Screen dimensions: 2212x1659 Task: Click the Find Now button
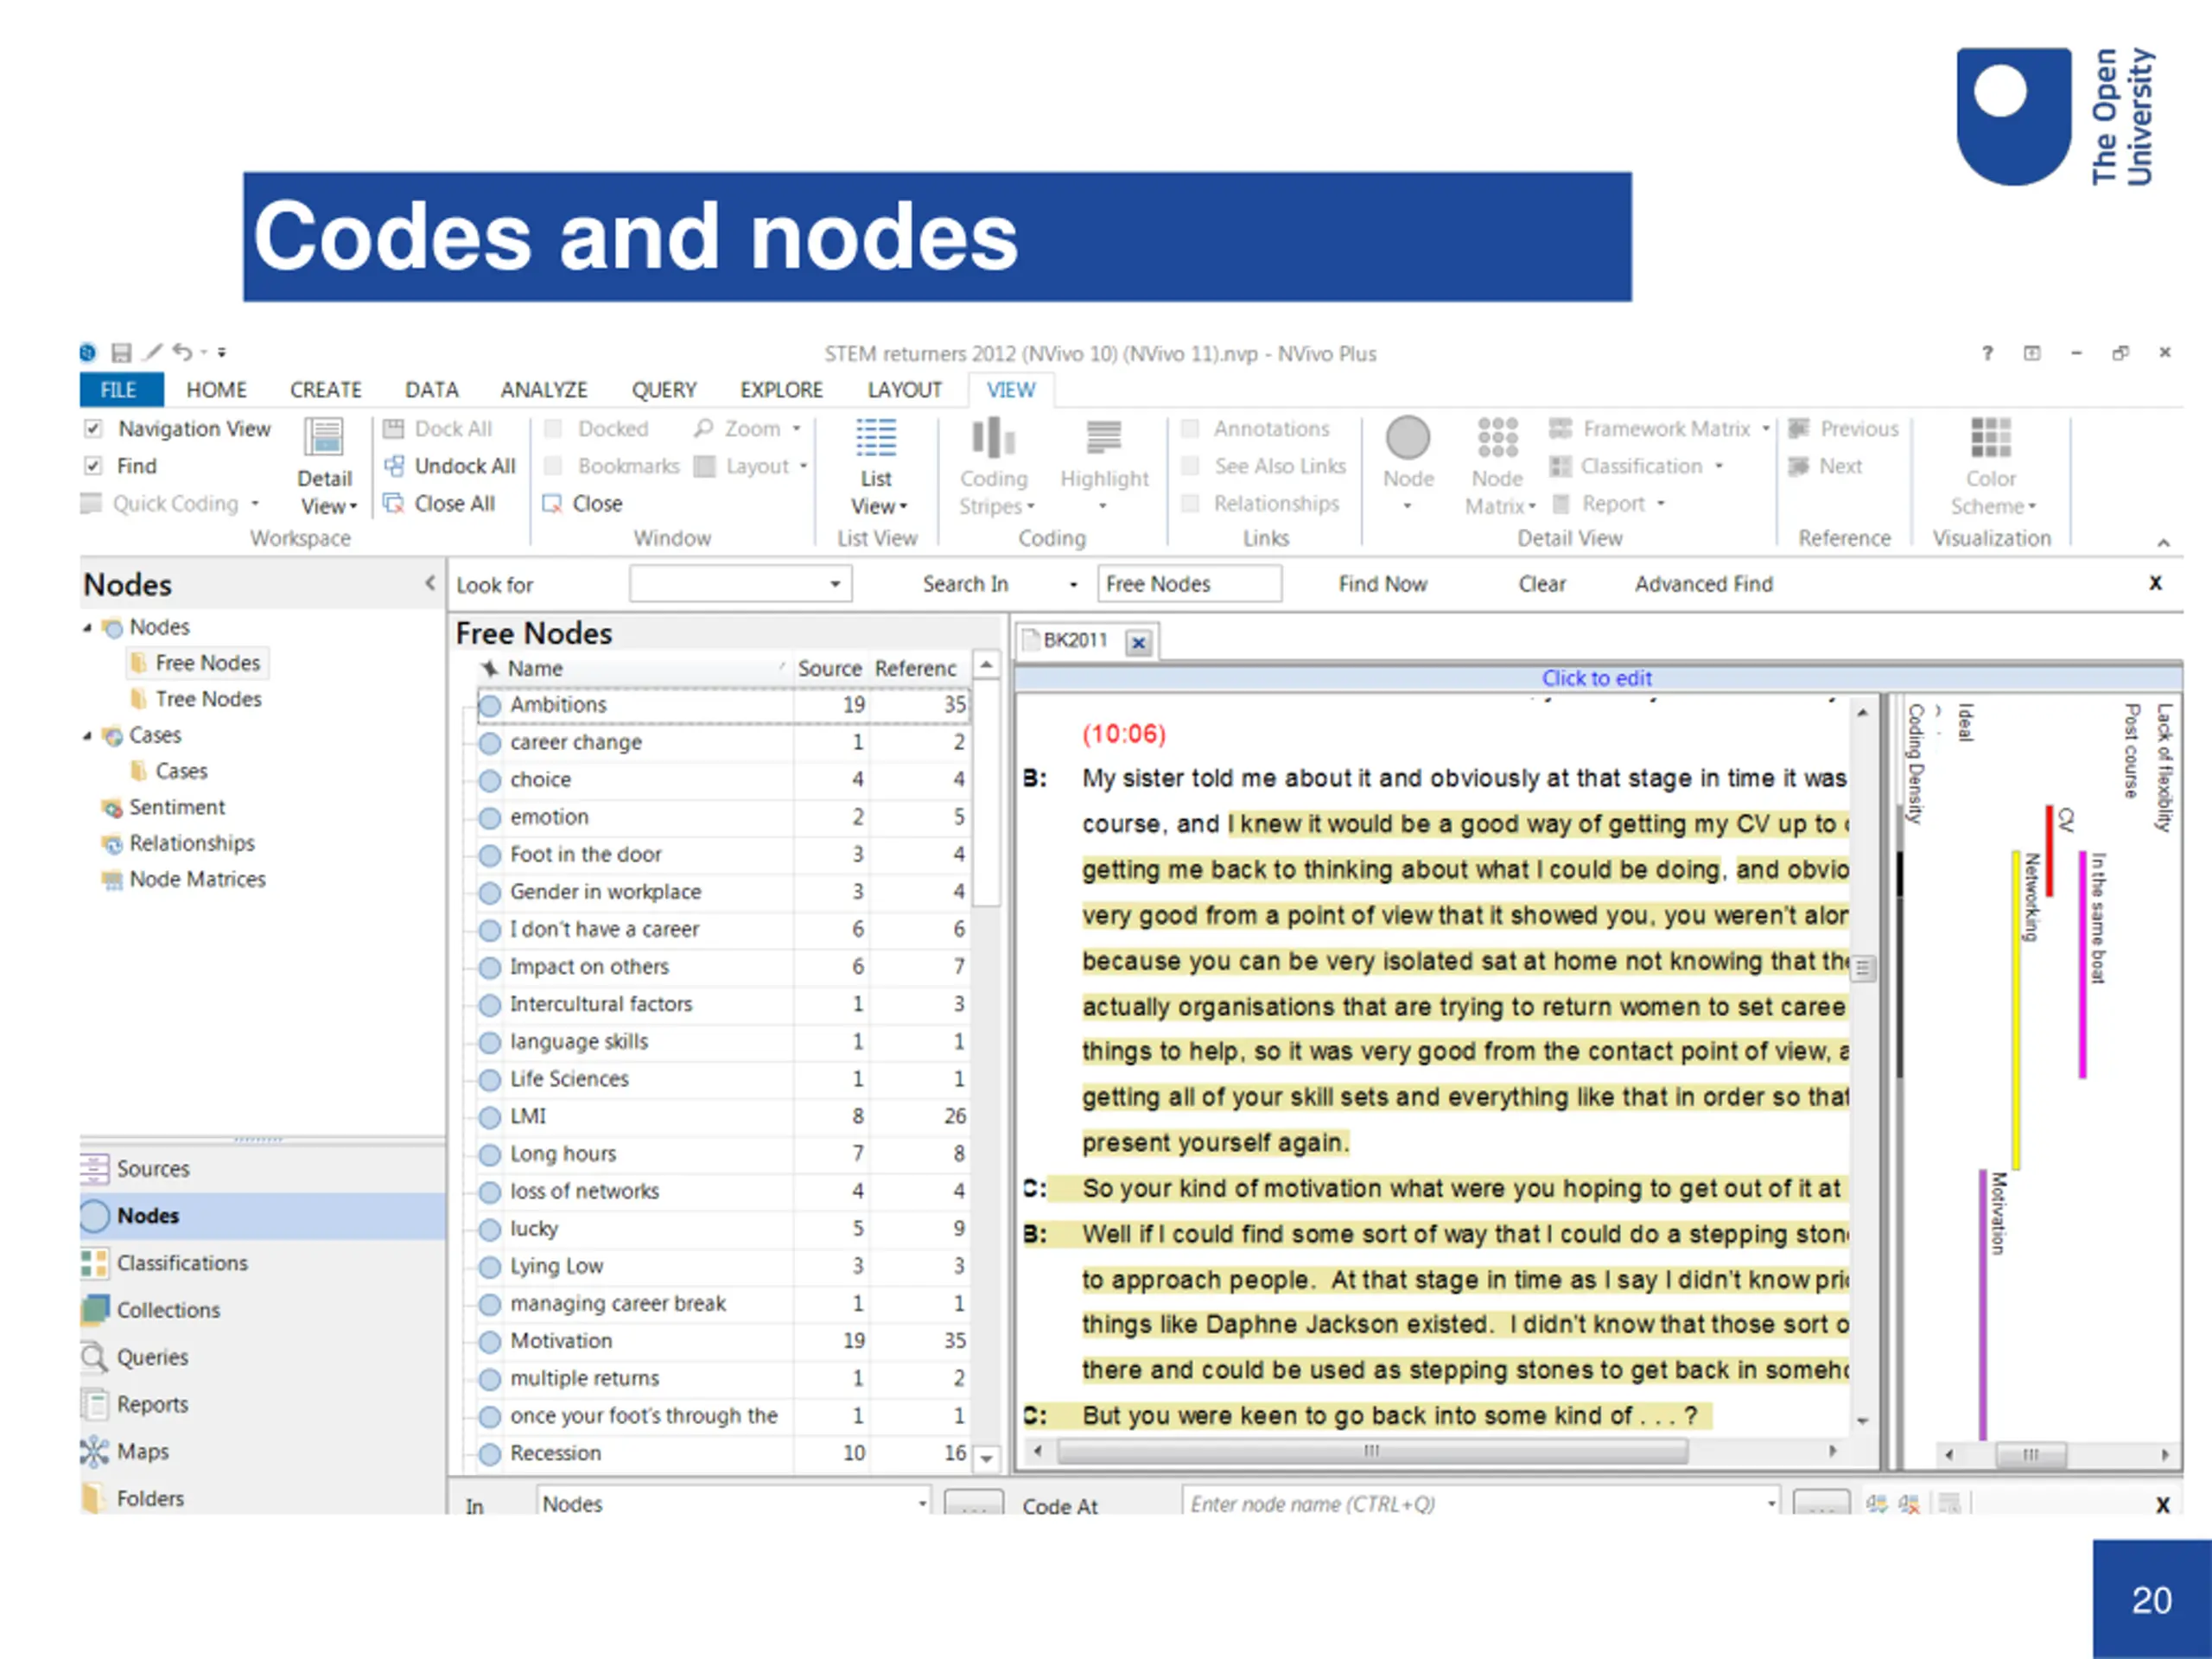(1383, 584)
